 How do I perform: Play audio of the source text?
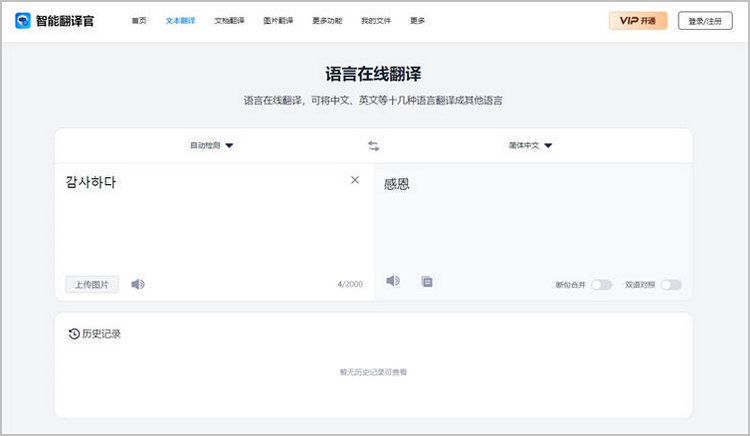[138, 284]
